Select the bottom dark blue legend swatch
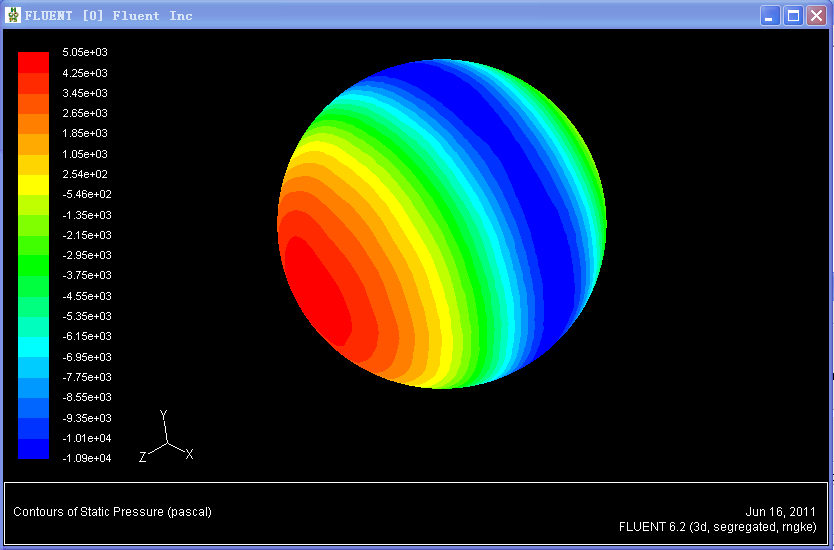The image size is (834, 550). [33, 449]
